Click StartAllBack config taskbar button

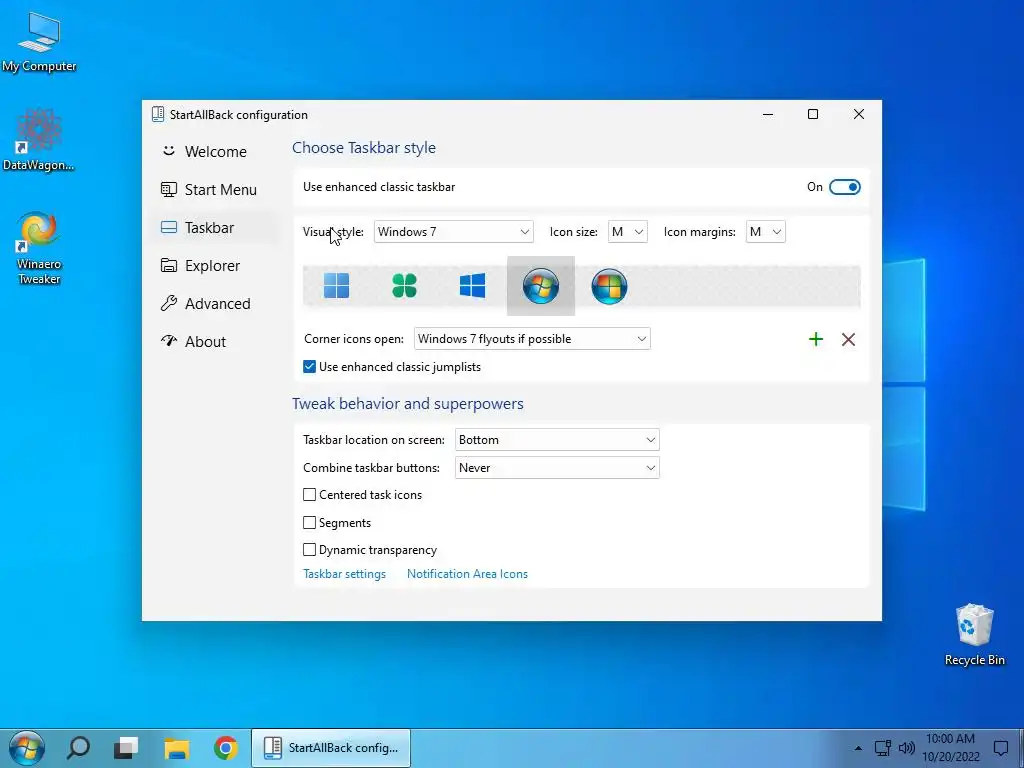tap(331, 748)
